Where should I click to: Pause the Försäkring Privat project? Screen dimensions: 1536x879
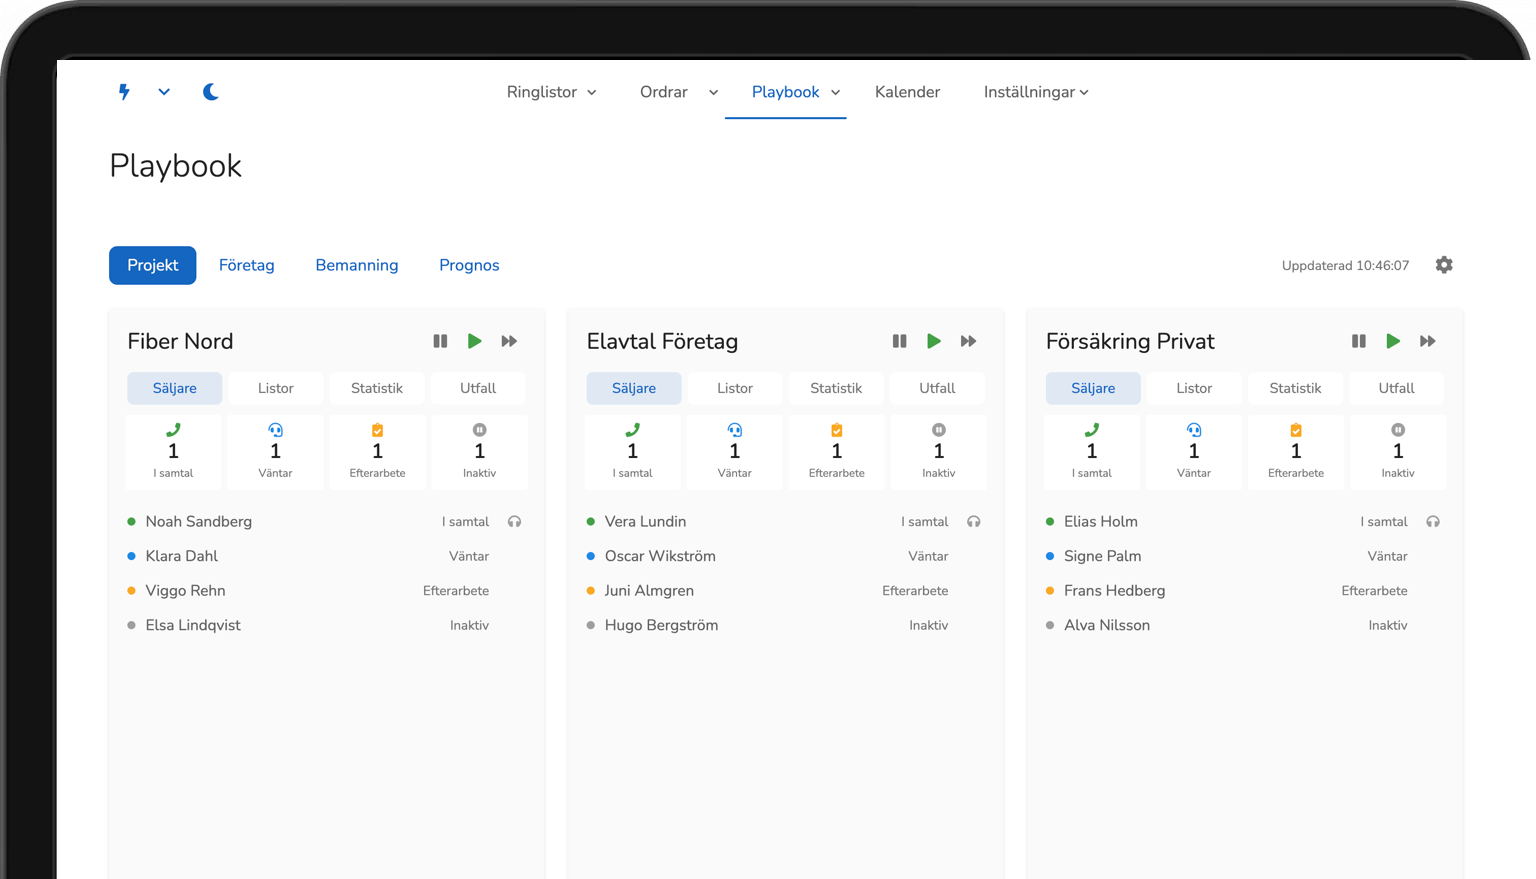click(1358, 341)
